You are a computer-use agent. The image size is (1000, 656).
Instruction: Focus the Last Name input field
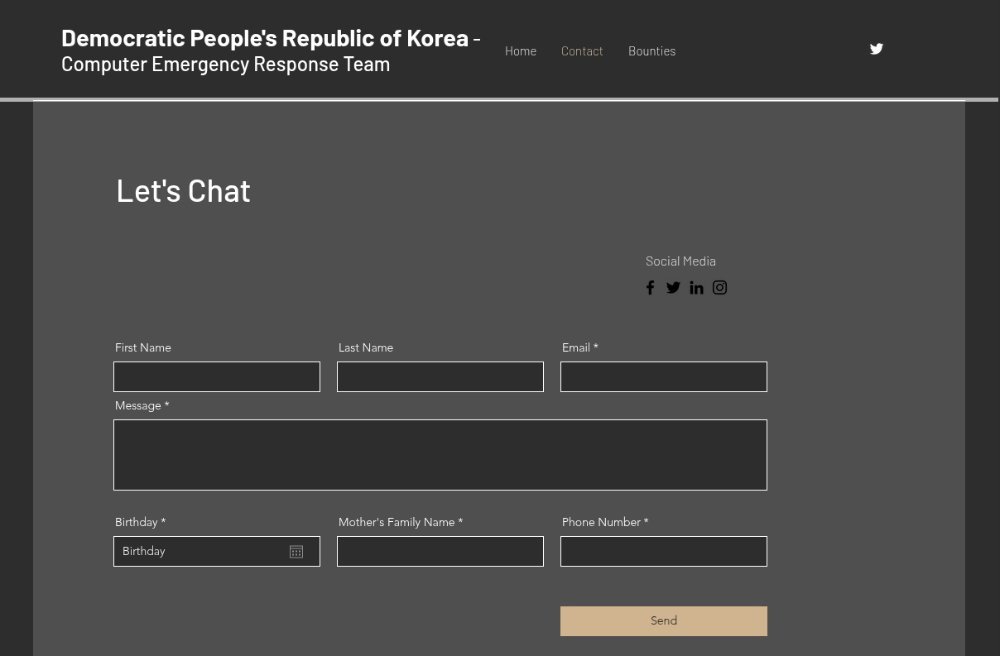tap(440, 377)
